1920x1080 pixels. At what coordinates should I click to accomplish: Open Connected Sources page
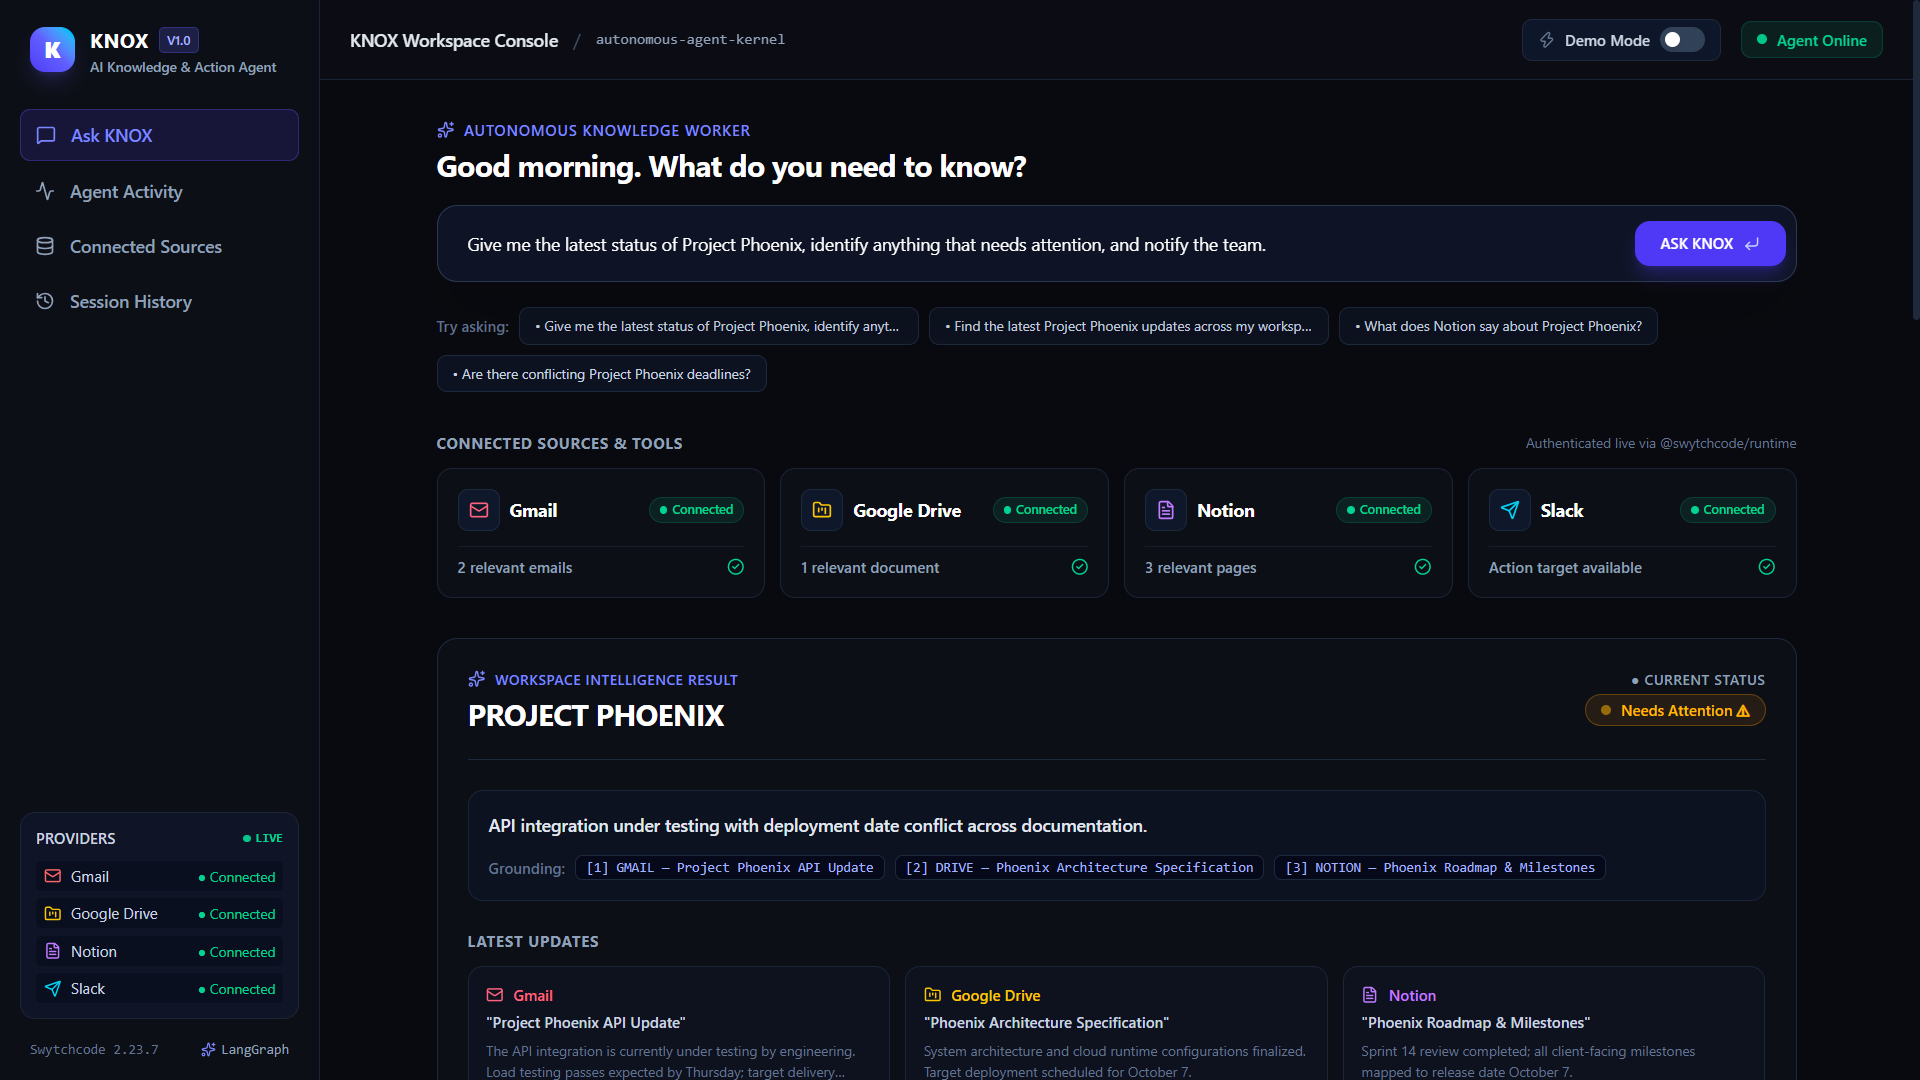pyautogui.click(x=159, y=246)
